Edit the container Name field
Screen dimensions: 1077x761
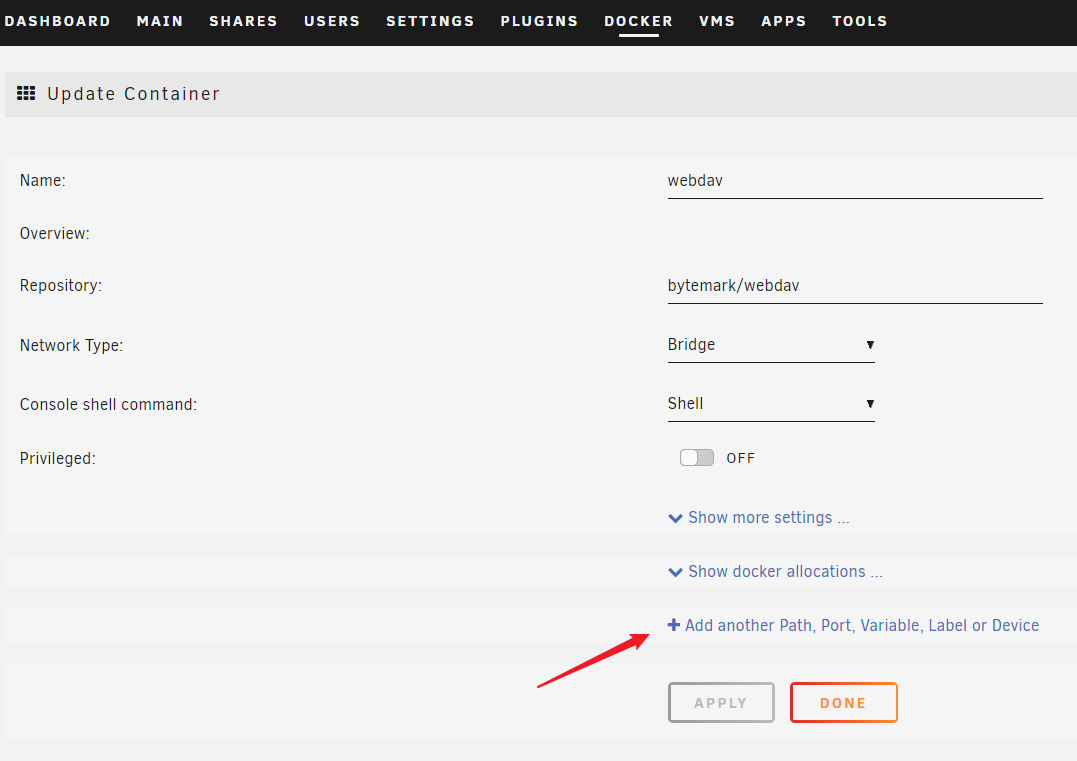[854, 182]
